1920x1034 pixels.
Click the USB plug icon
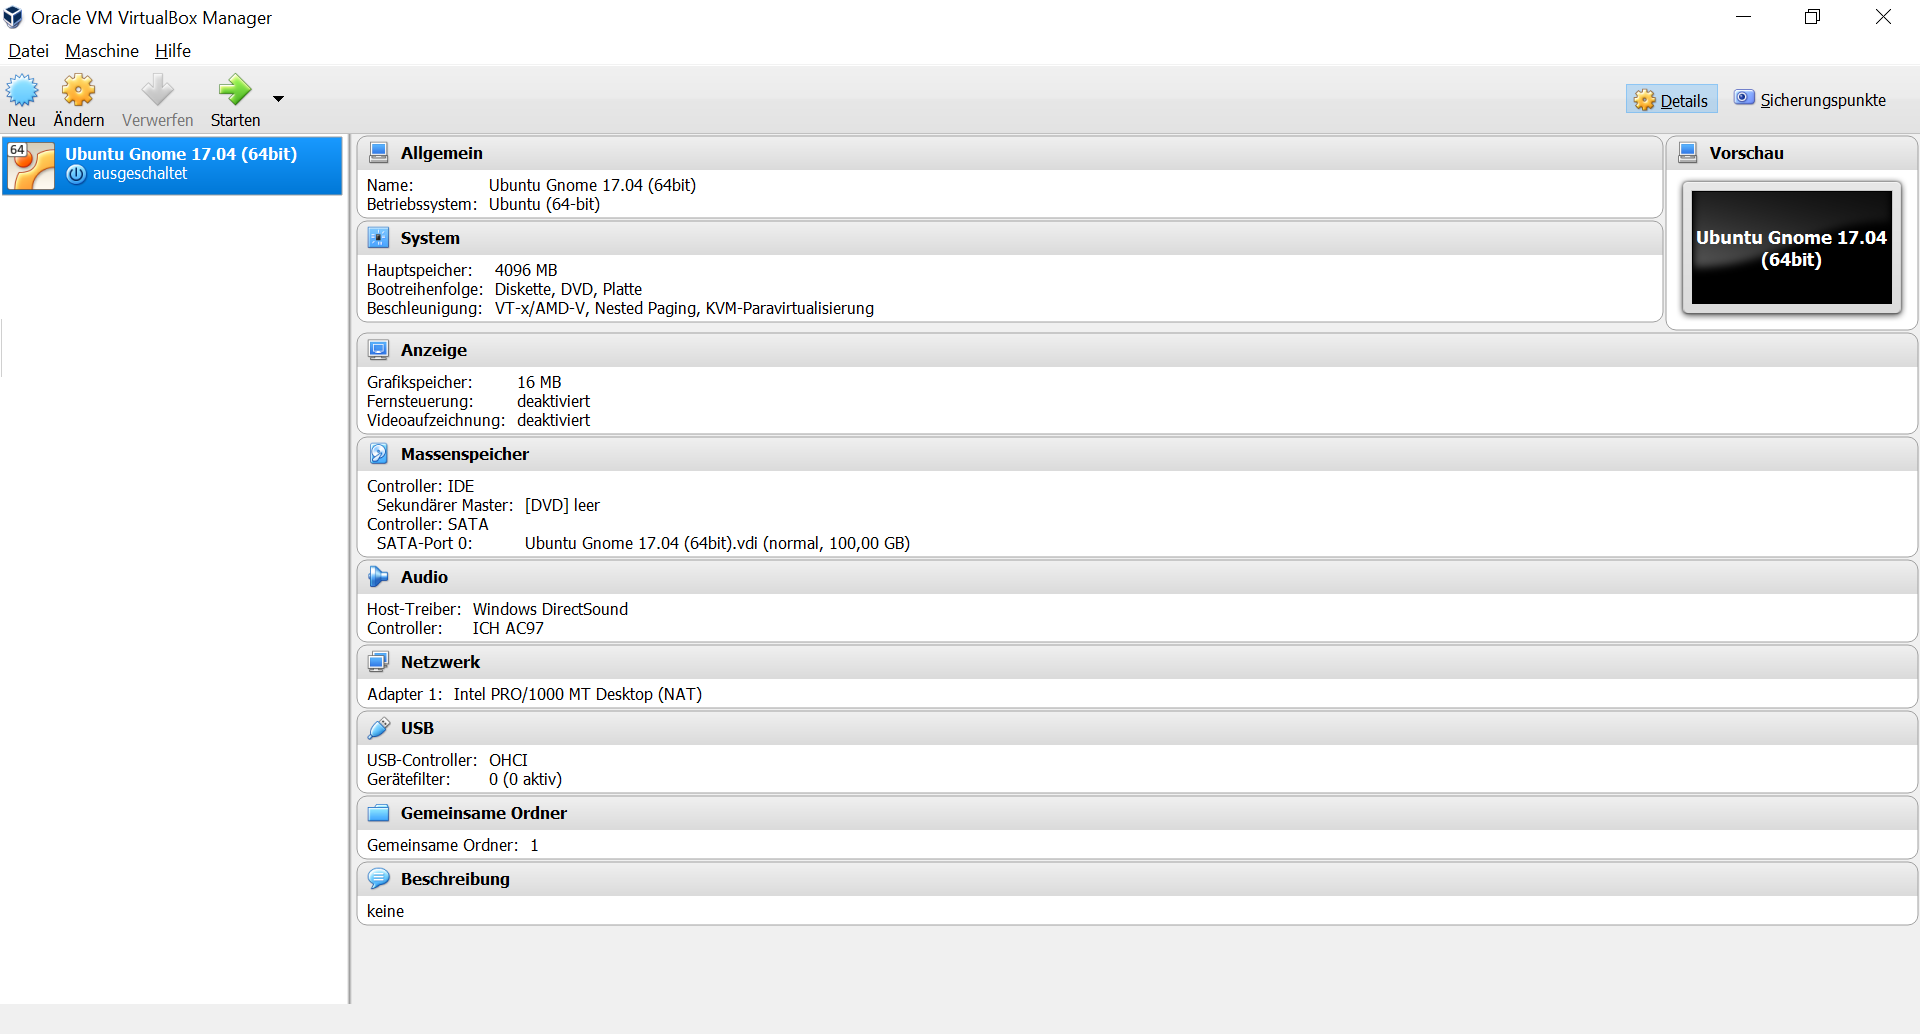pyautogui.click(x=379, y=728)
